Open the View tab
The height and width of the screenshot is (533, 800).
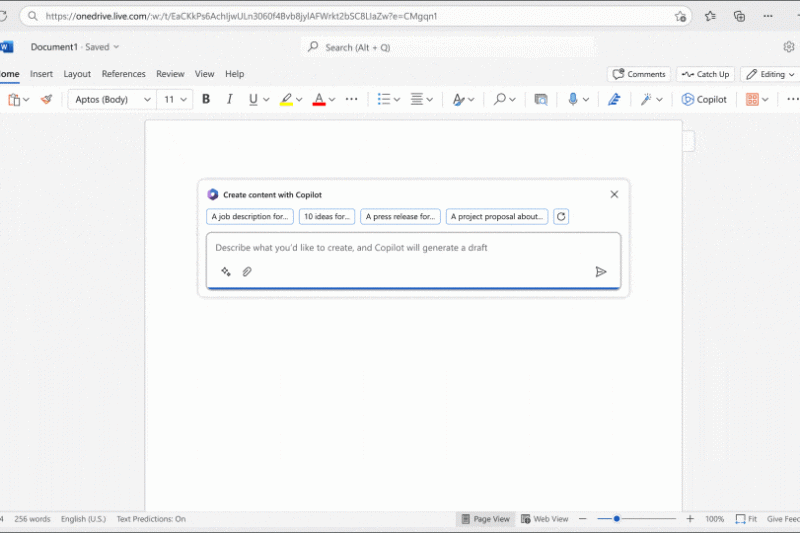pyautogui.click(x=205, y=74)
